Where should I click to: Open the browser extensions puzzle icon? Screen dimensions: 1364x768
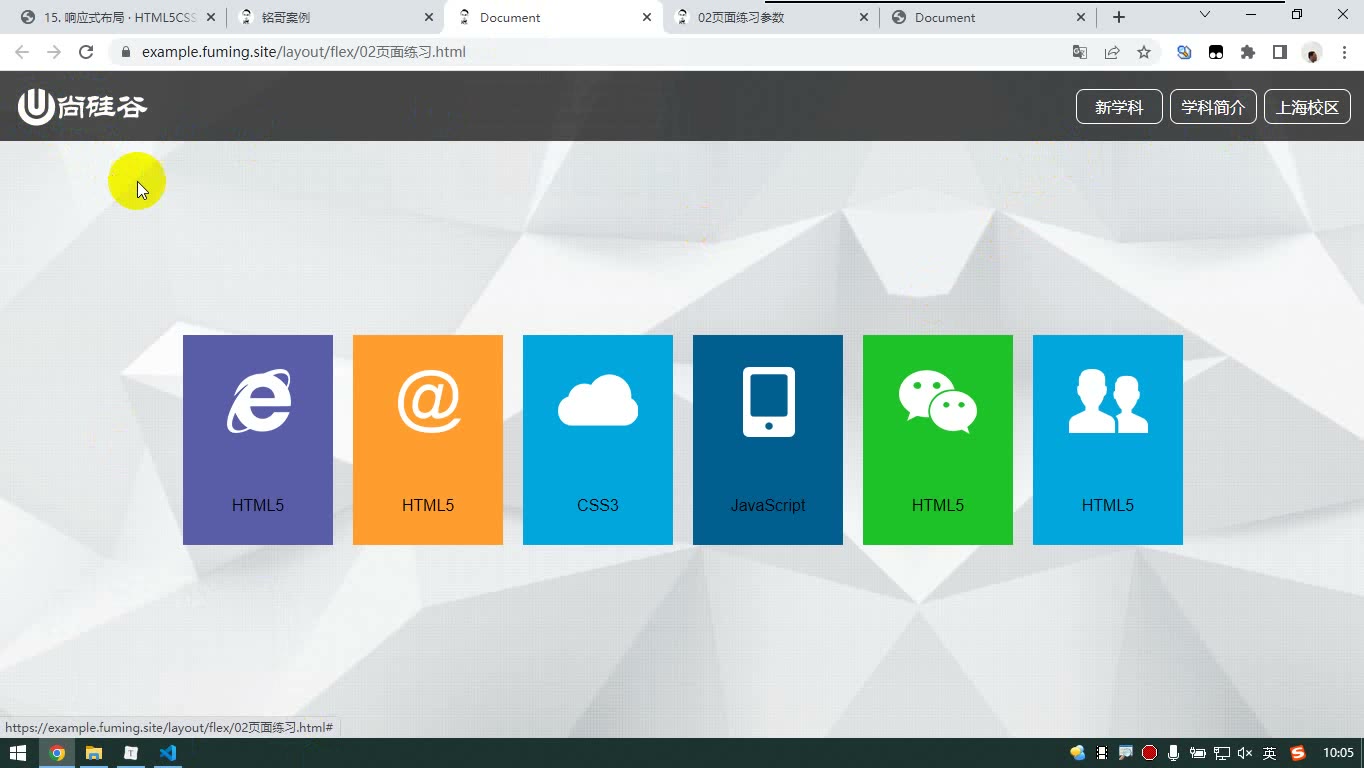click(x=1248, y=52)
